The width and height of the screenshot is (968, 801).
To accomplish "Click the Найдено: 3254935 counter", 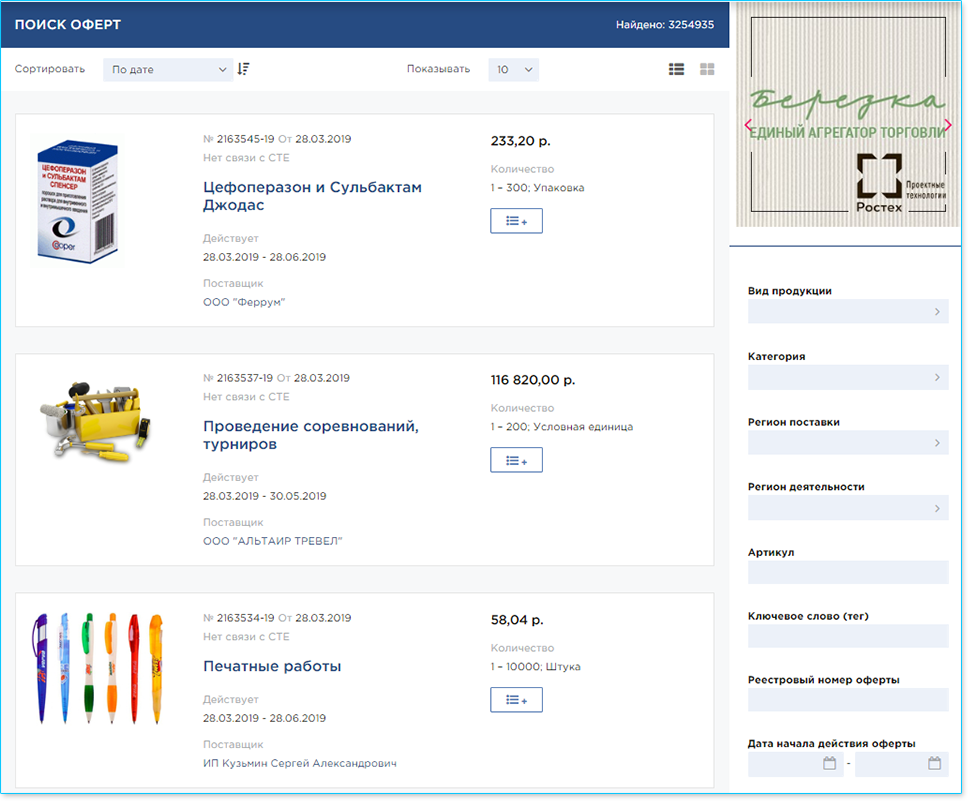I will click(665, 25).
